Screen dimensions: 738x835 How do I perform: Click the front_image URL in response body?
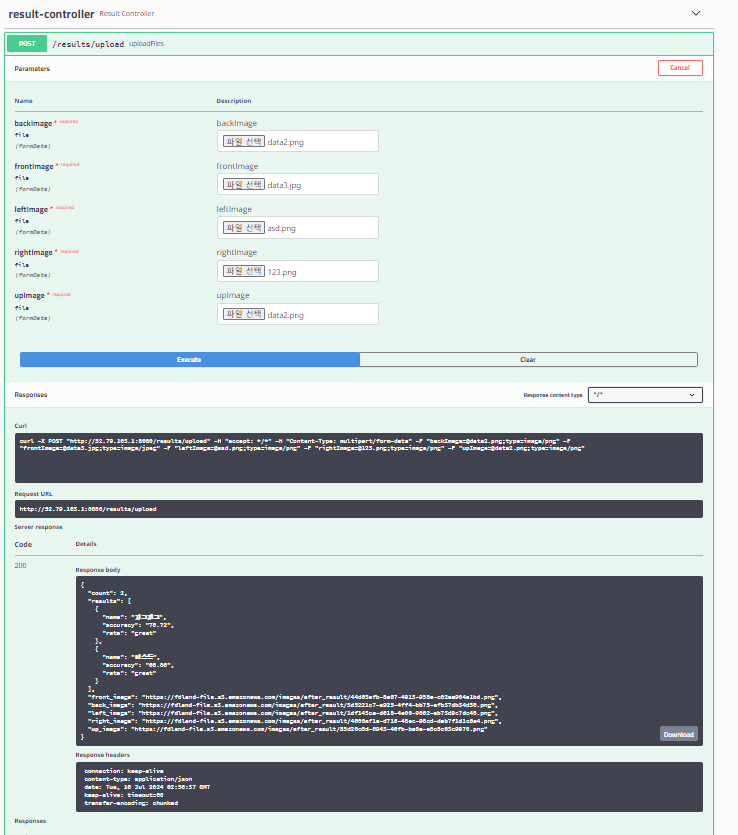[322, 697]
